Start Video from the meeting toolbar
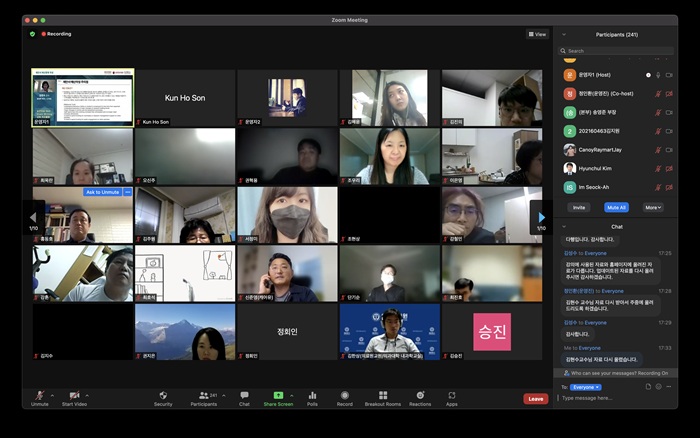This screenshot has height=438, width=700. click(74, 396)
